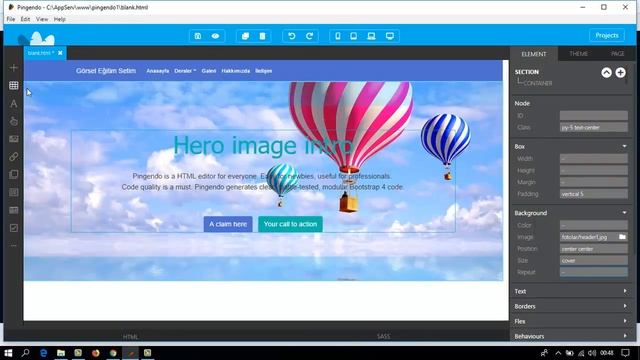Expand the Borders section
This screenshot has height=360, width=640.
pos(571,306)
